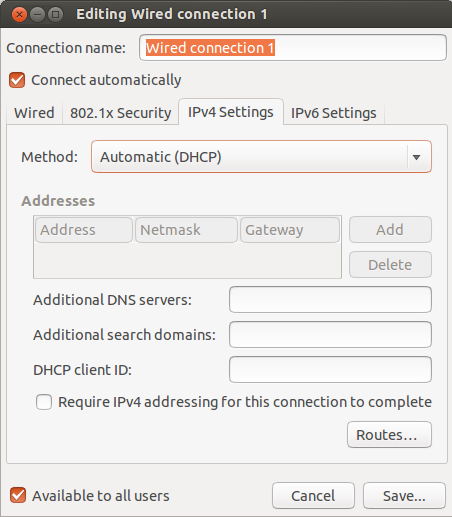
Task: Uncheck Connect automatically checkbox
Action: [x=17, y=80]
